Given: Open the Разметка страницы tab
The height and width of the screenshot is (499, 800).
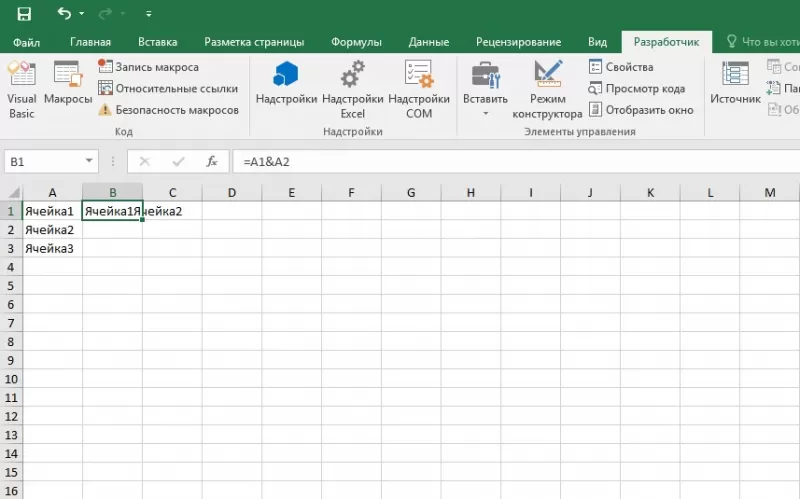Looking at the screenshot, I should click(x=254, y=42).
